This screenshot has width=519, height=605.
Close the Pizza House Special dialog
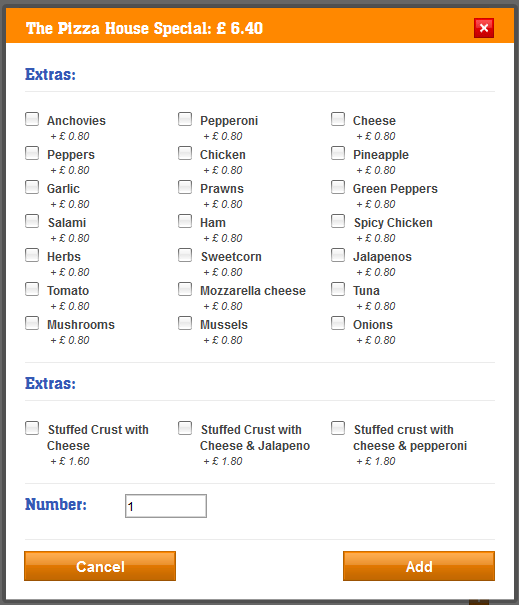click(484, 28)
